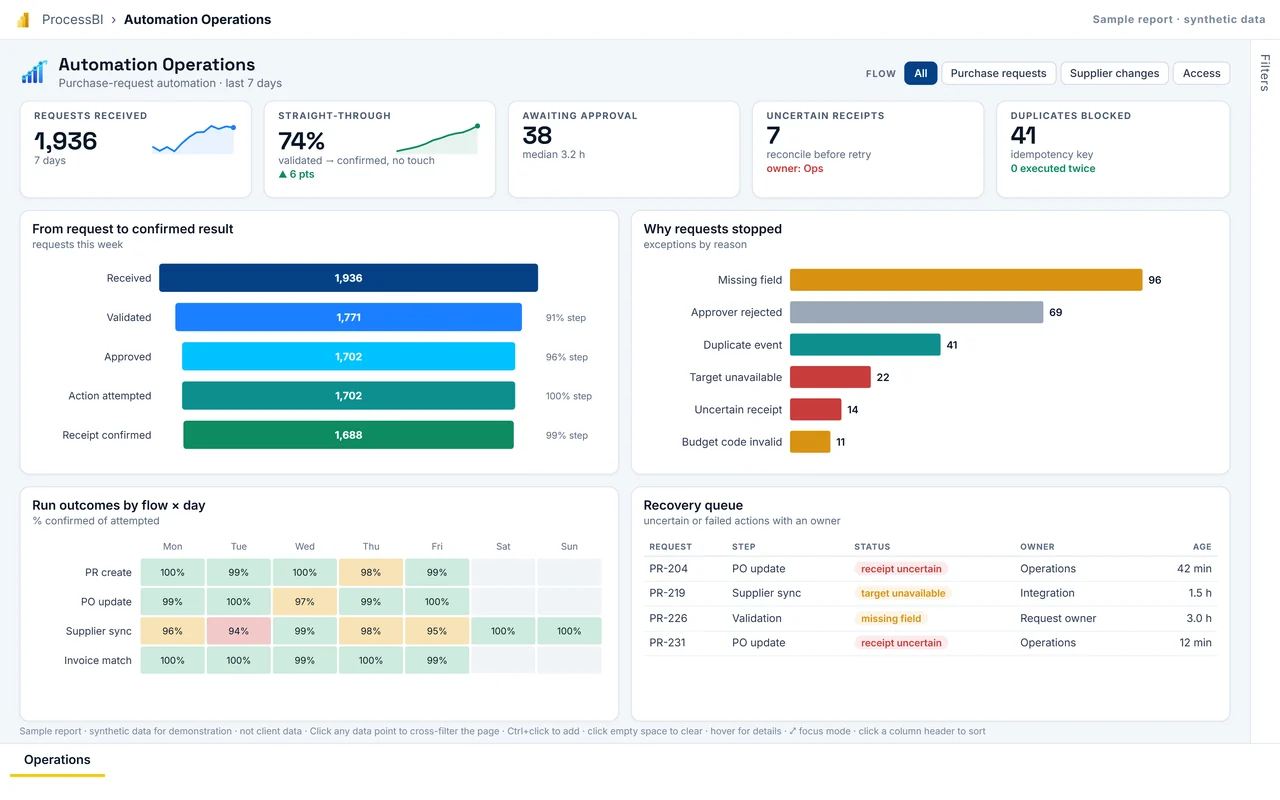Select the Target unavailable exception bar
The width and height of the screenshot is (1280, 800).
click(830, 377)
